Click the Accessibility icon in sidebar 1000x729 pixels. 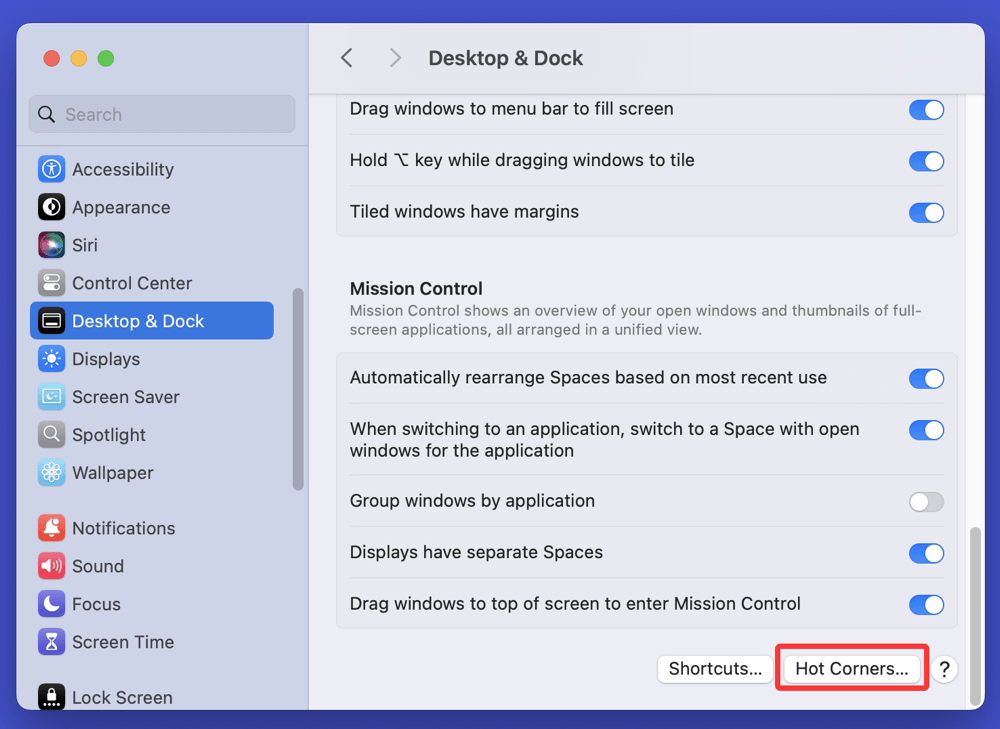[51, 169]
